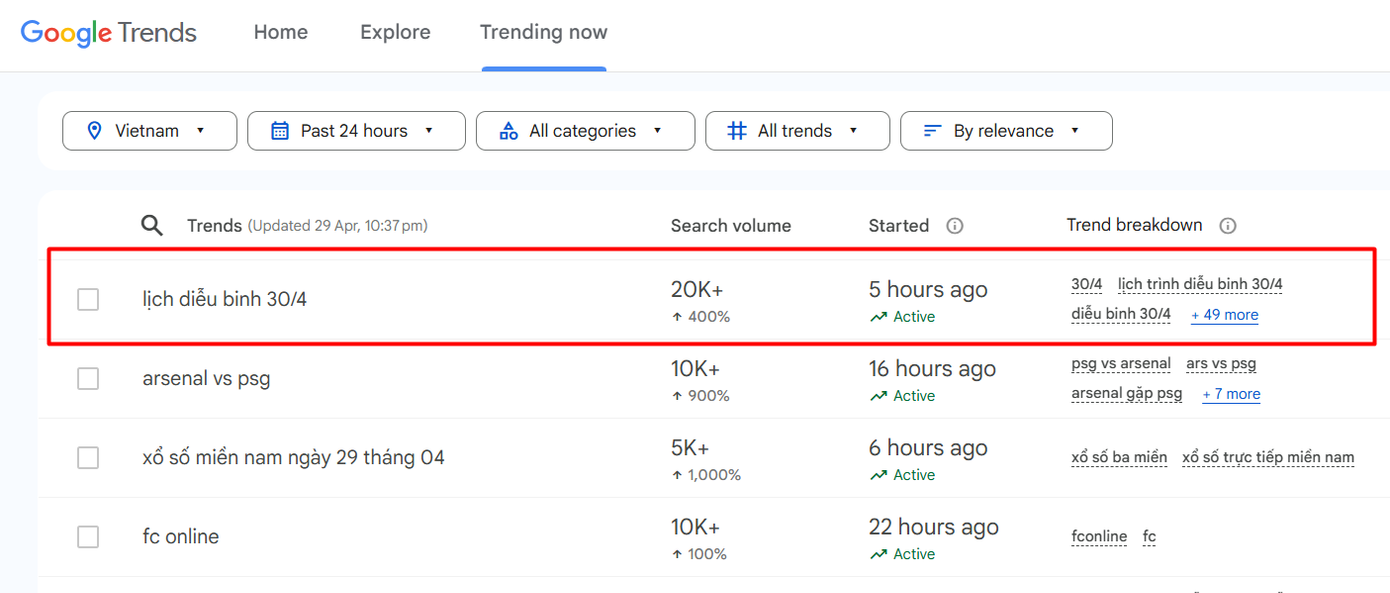Open the Past 24 hours time dropdown

point(356,130)
